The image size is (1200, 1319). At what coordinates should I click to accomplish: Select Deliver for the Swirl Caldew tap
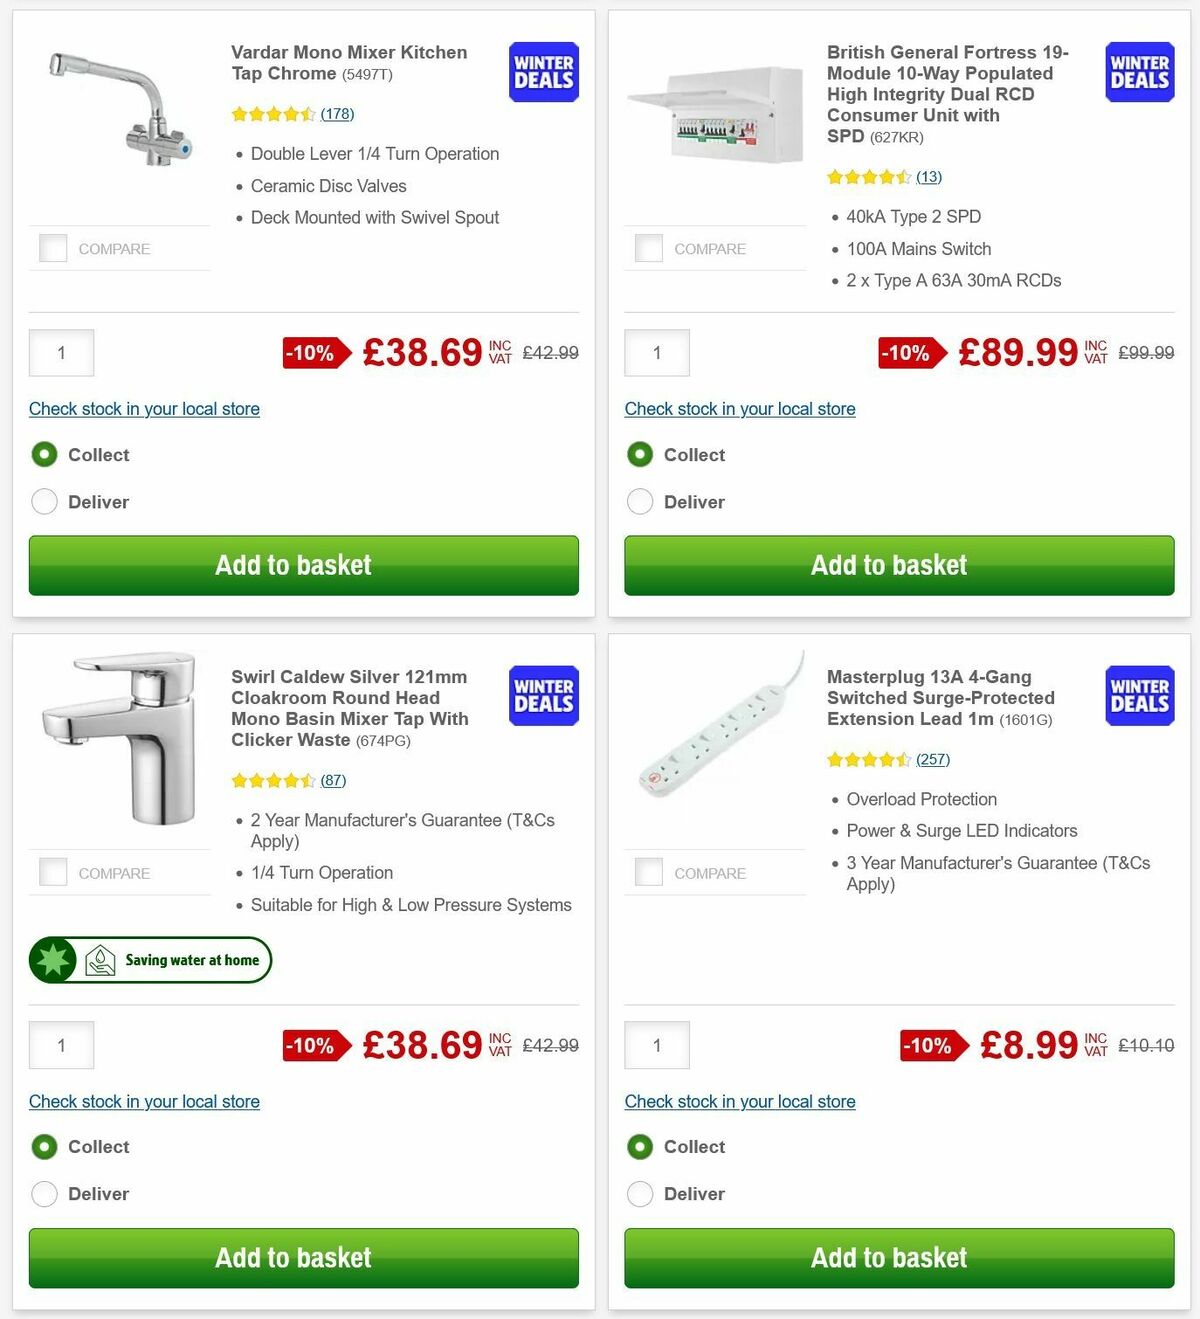(x=44, y=1194)
